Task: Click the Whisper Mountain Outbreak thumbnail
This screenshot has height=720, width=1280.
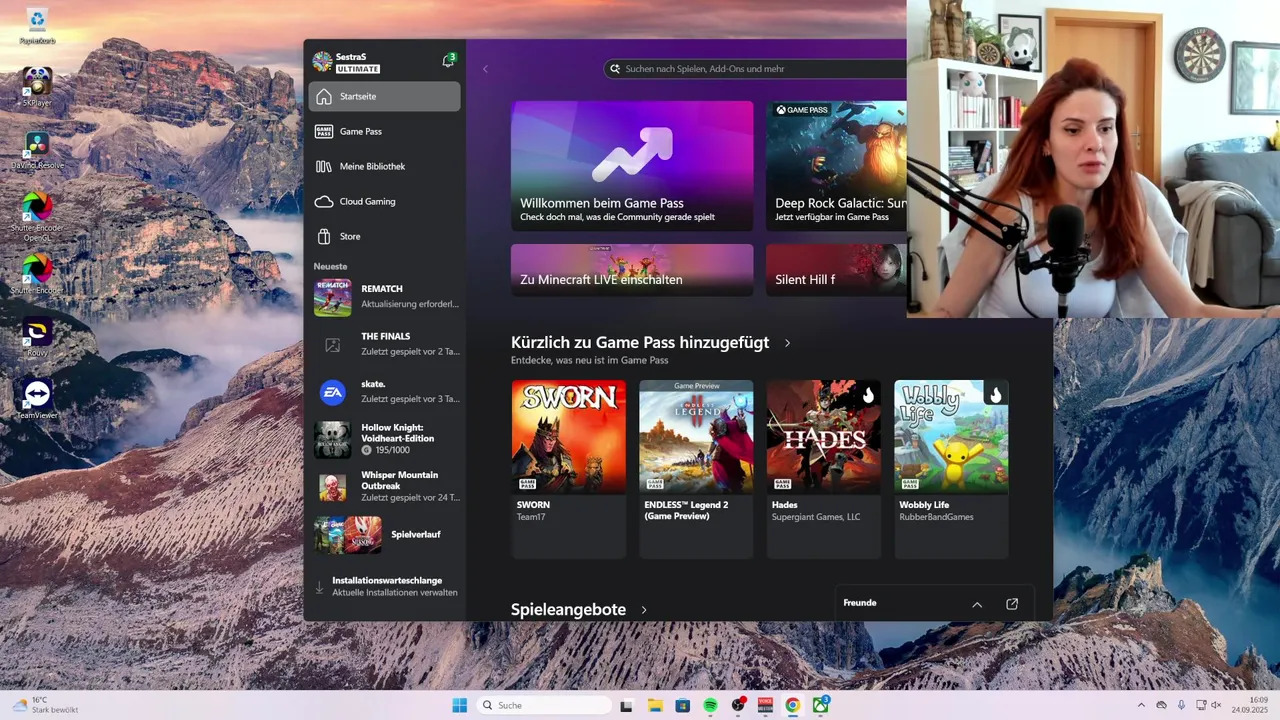Action: pos(333,487)
